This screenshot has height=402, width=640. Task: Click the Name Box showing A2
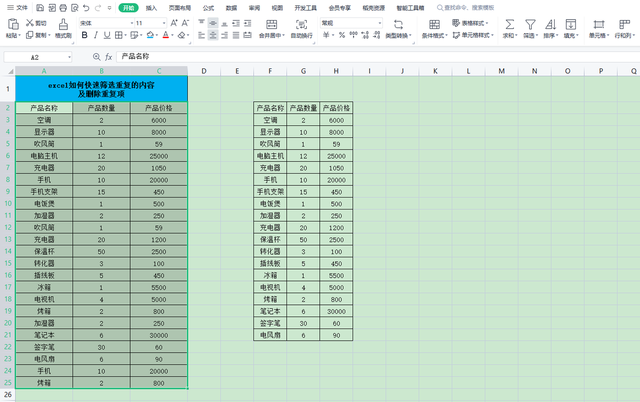38,57
